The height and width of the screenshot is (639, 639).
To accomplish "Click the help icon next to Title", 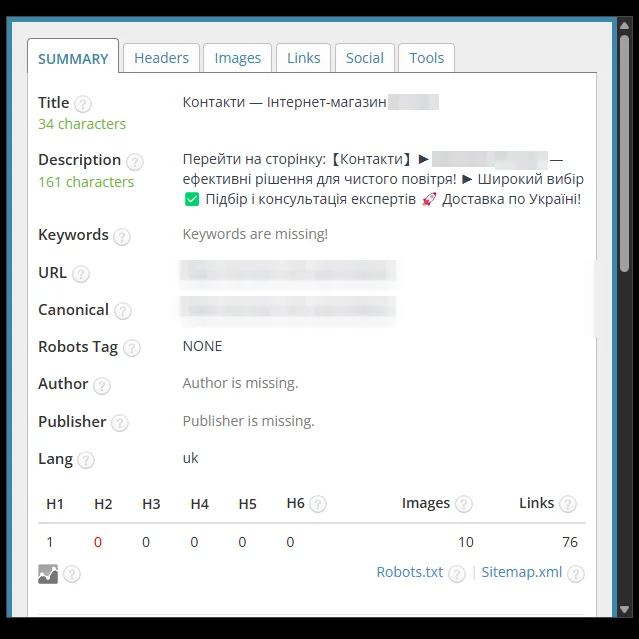I will click(x=83, y=104).
